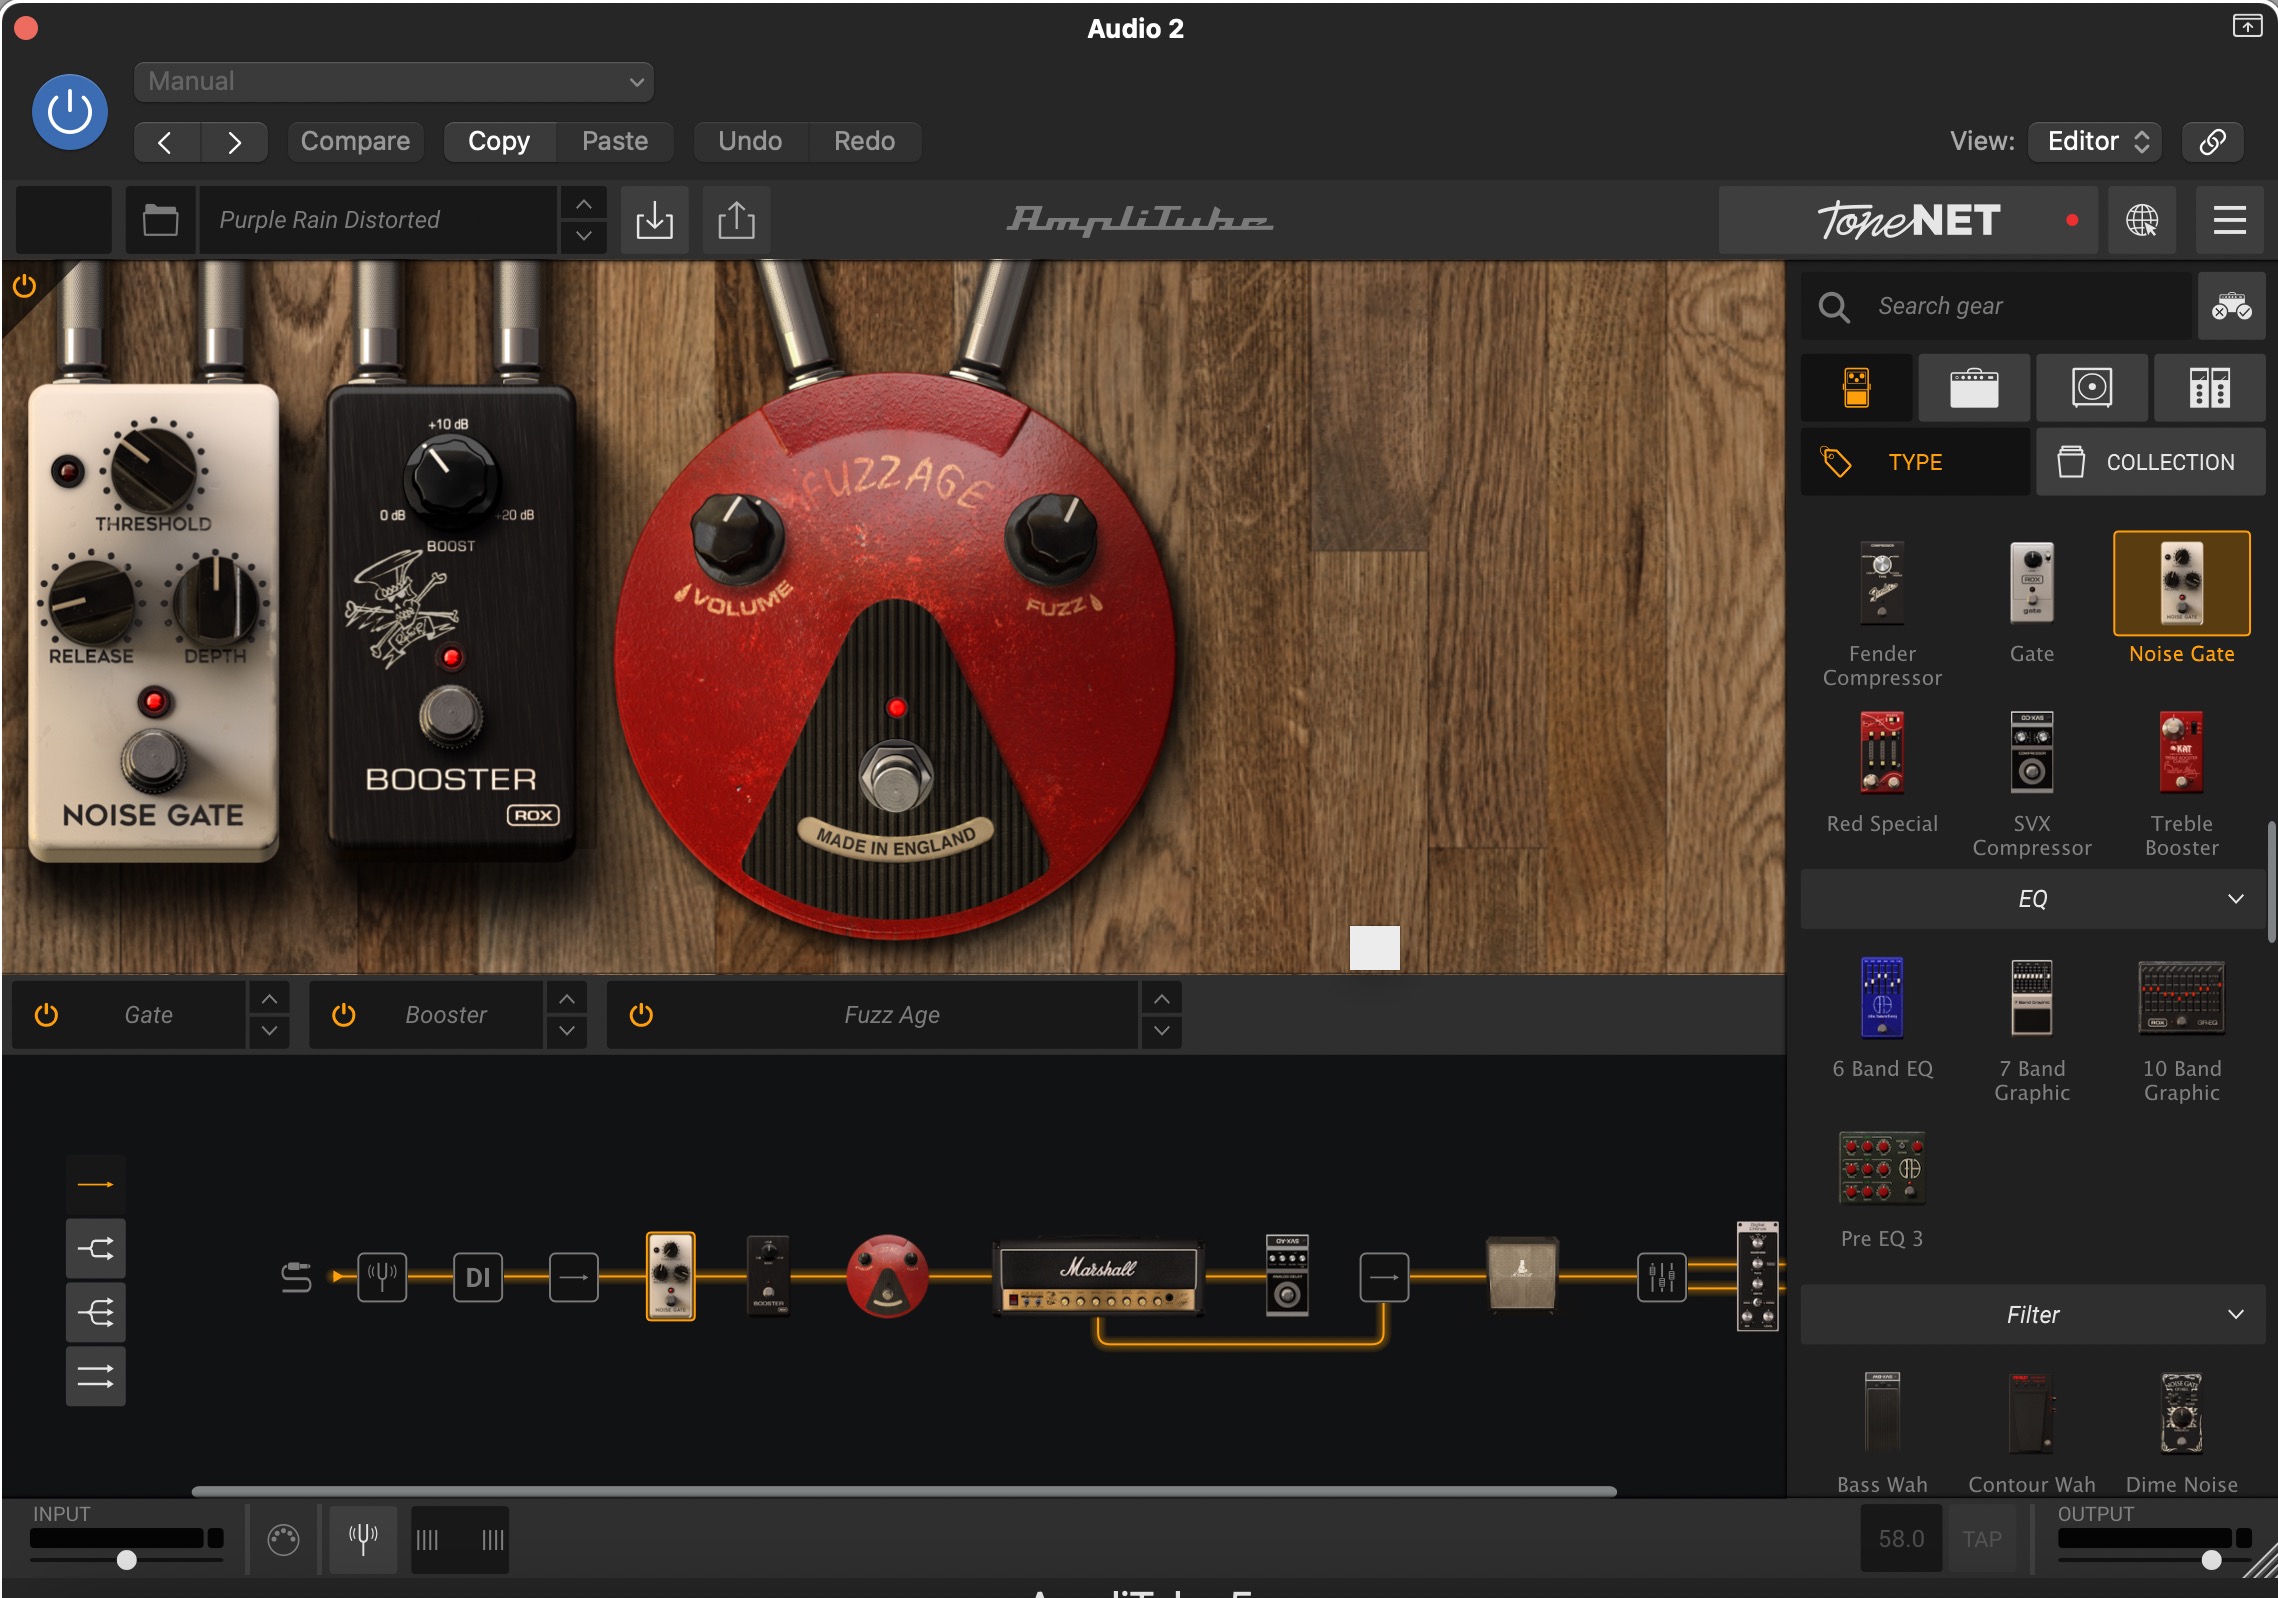Select the rack effects category tab

click(2210, 388)
